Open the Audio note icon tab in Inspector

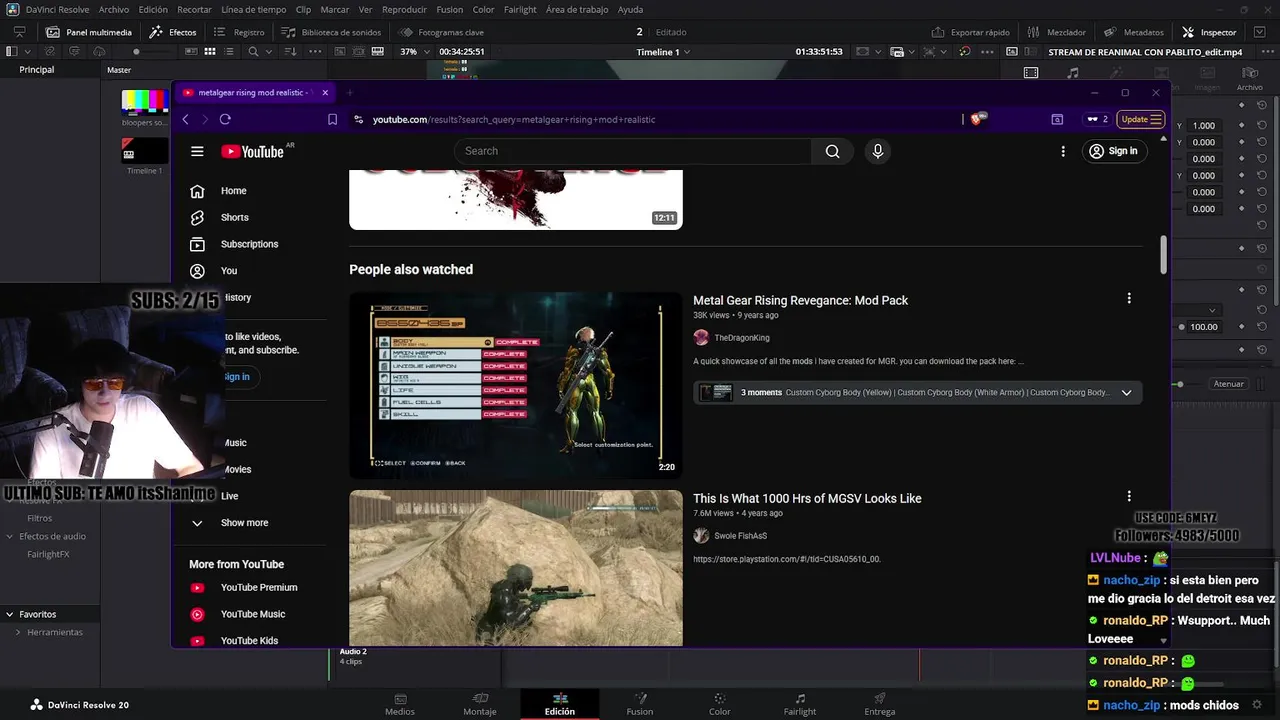(1073, 73)
